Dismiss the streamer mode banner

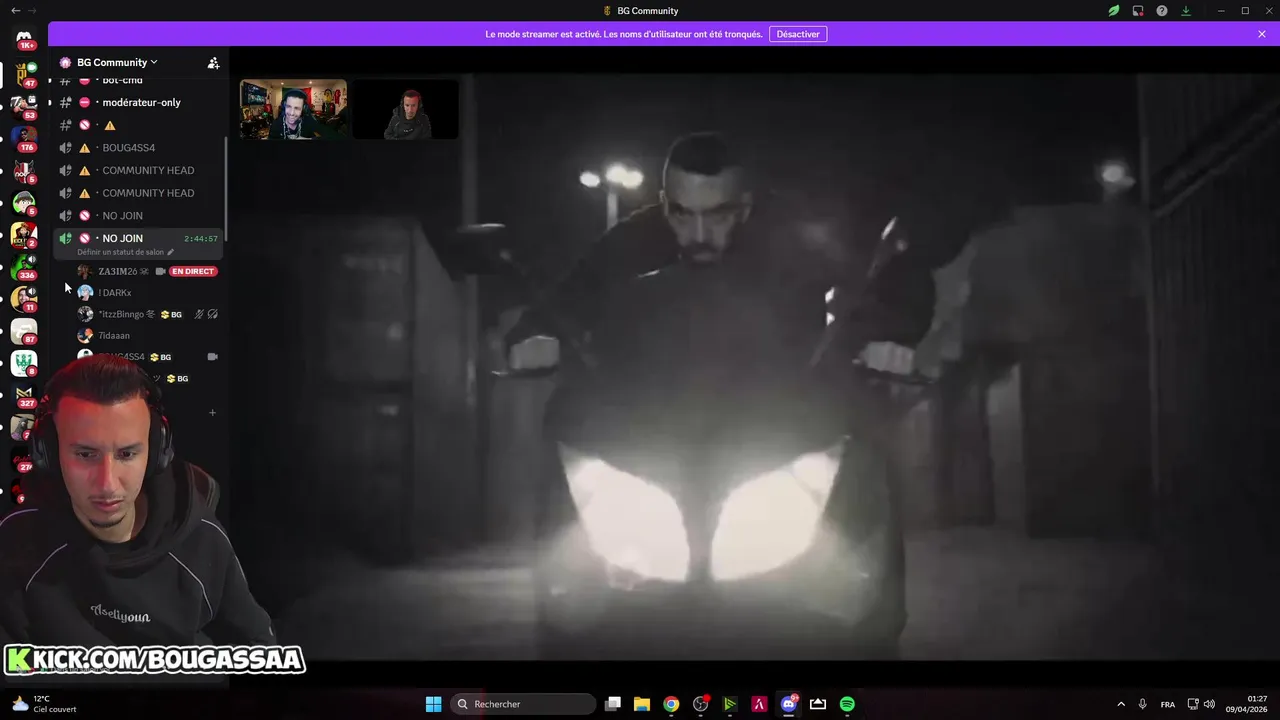(1262, 34)
